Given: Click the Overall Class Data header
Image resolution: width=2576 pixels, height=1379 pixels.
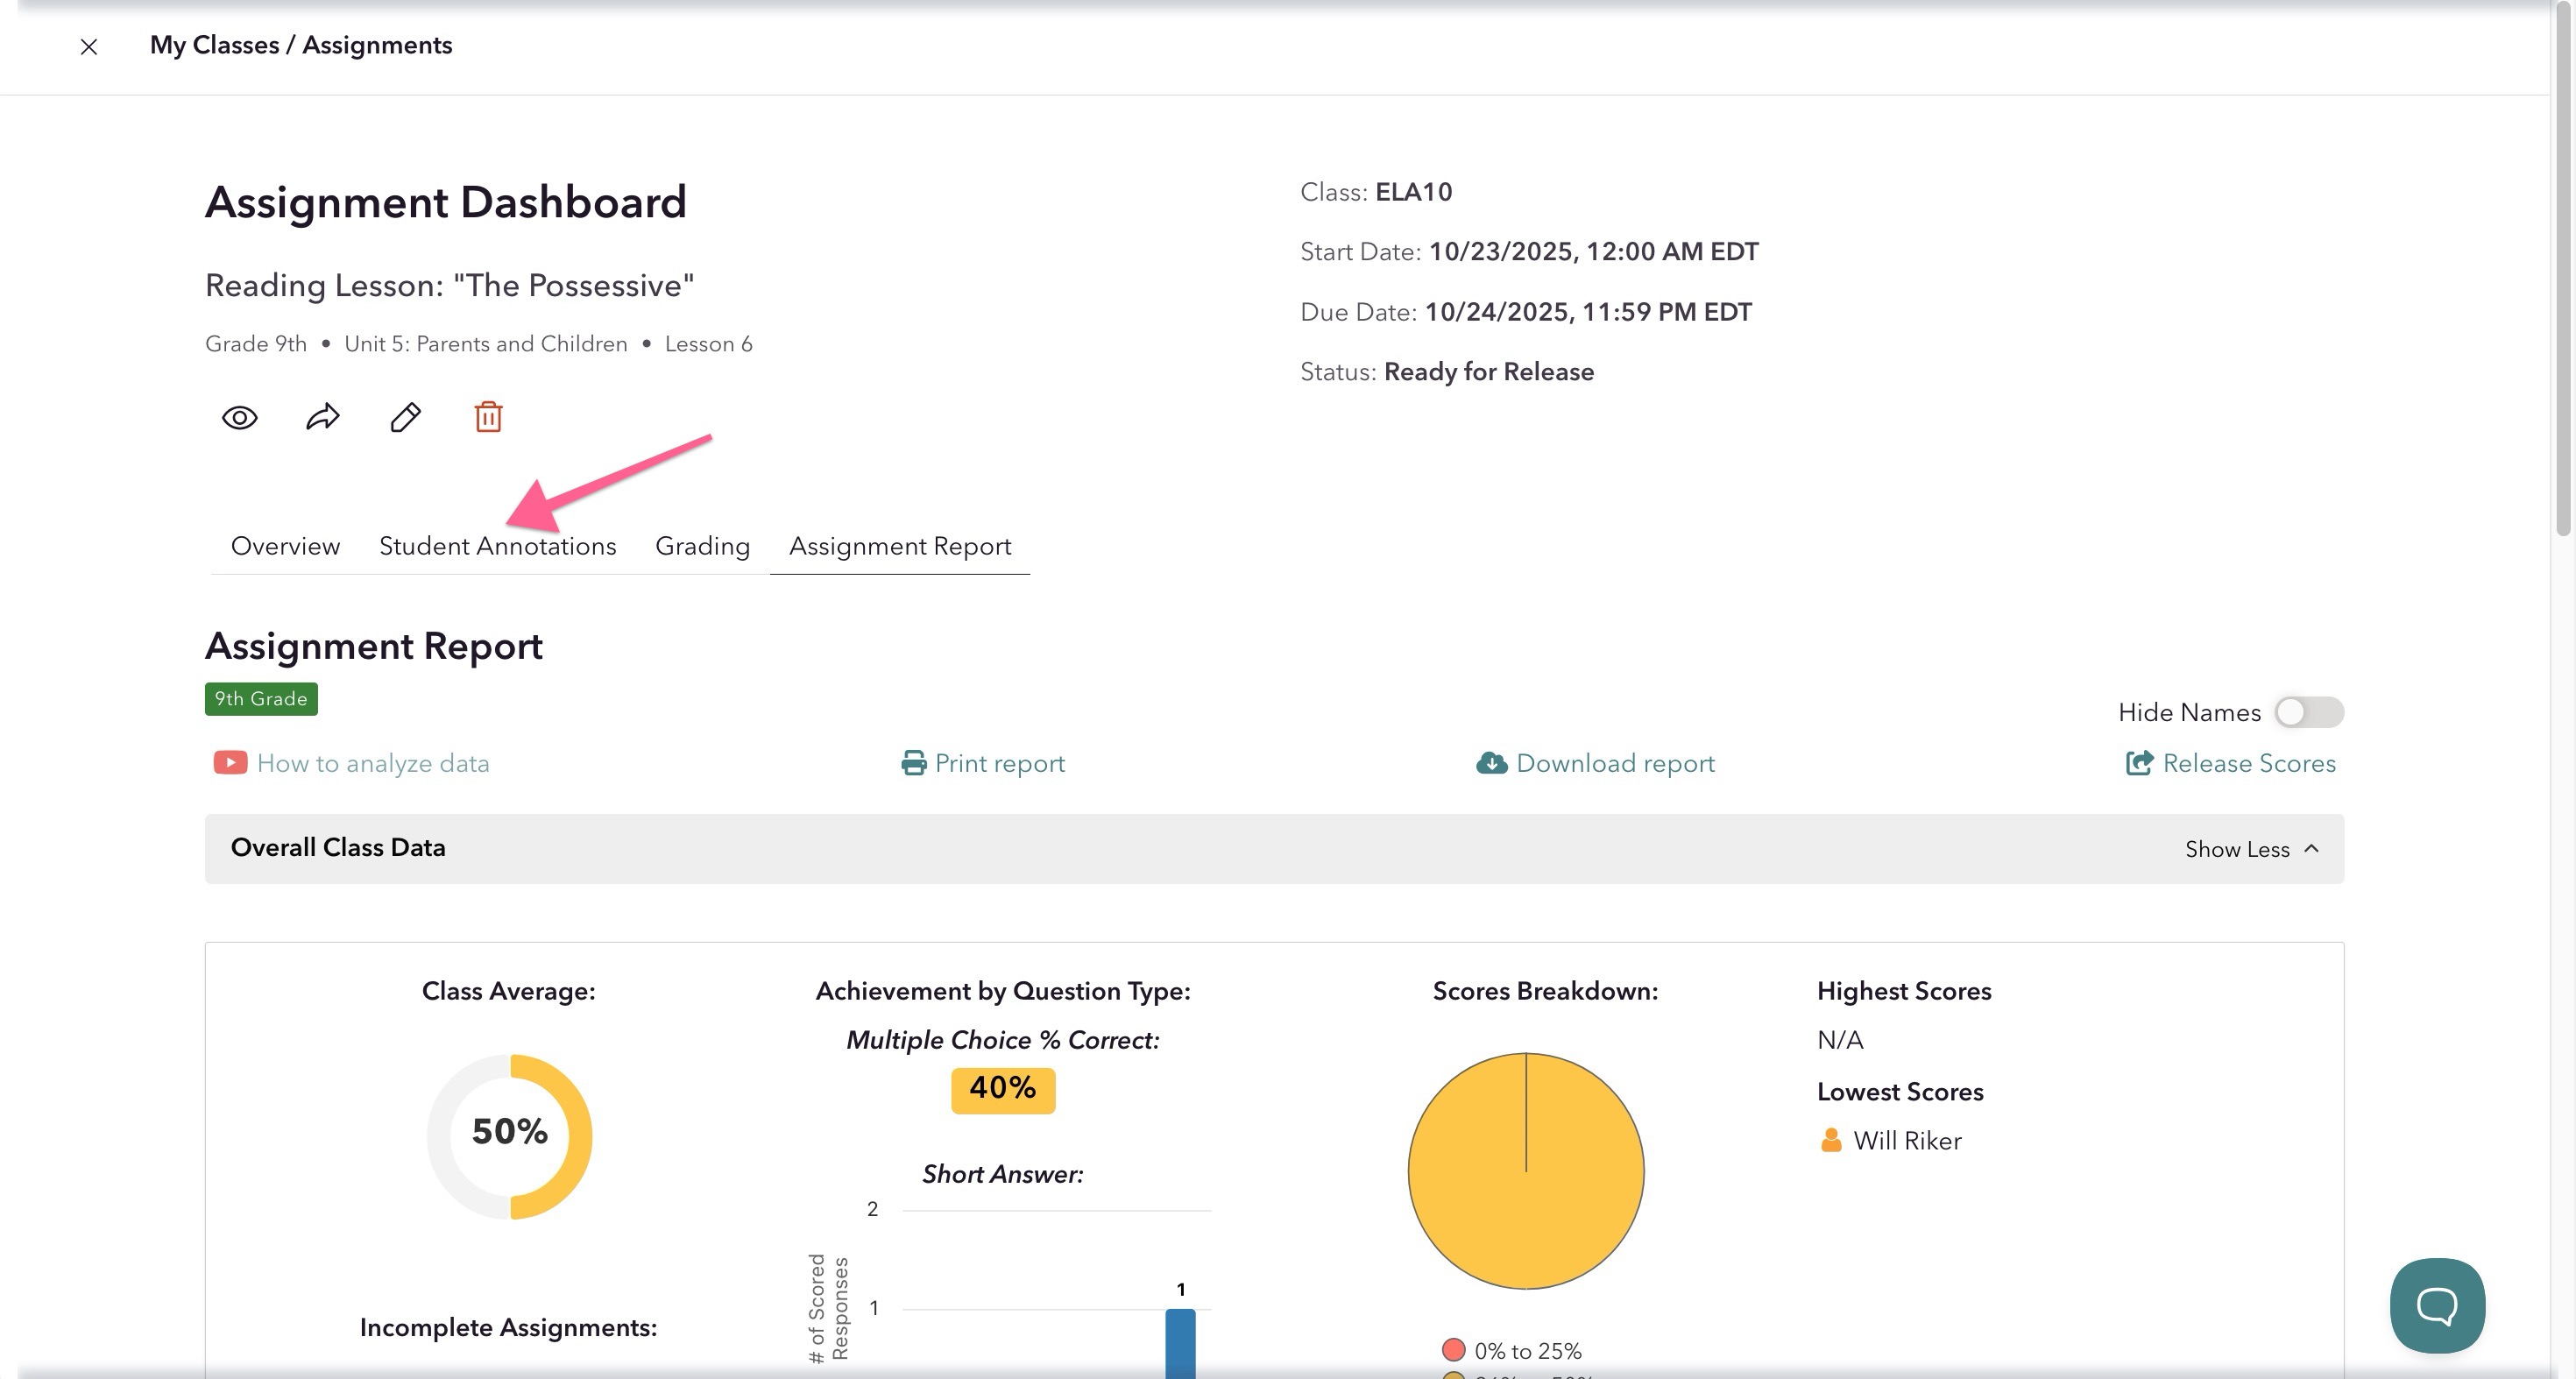Looking at the screenshot, I should click(338, 848).
